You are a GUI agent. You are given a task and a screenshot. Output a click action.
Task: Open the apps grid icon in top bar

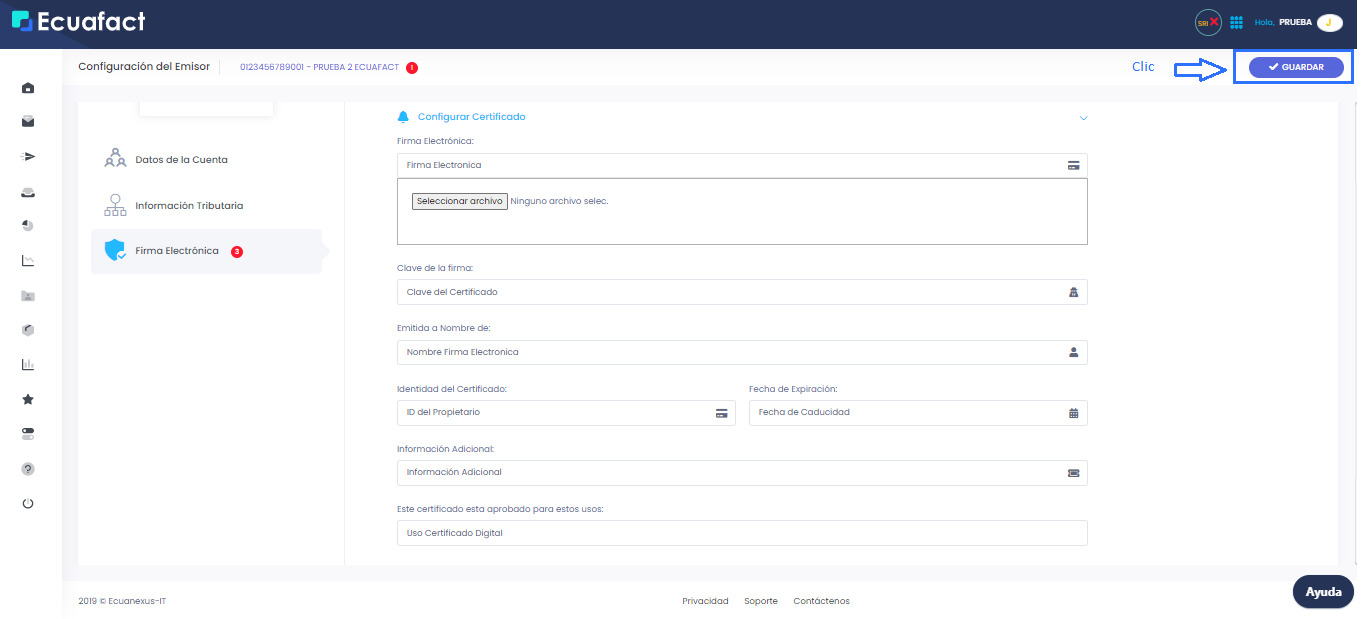(x=1237, y=21)
